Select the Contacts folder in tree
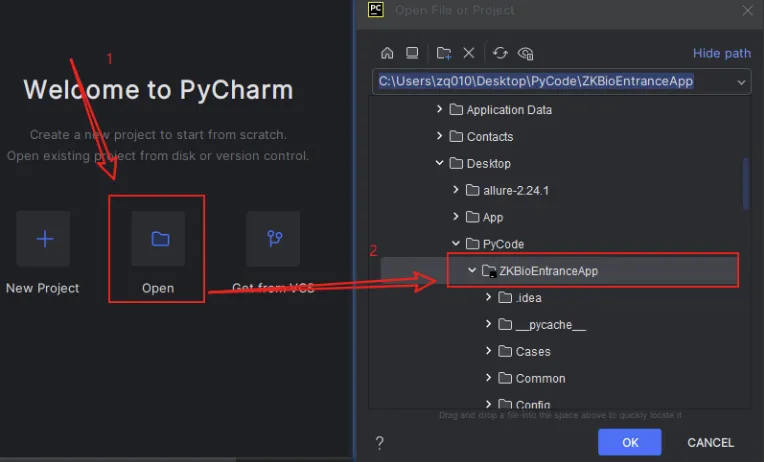Image resolution: width=764 pixels, height=462 pixels. click(489, 137)
